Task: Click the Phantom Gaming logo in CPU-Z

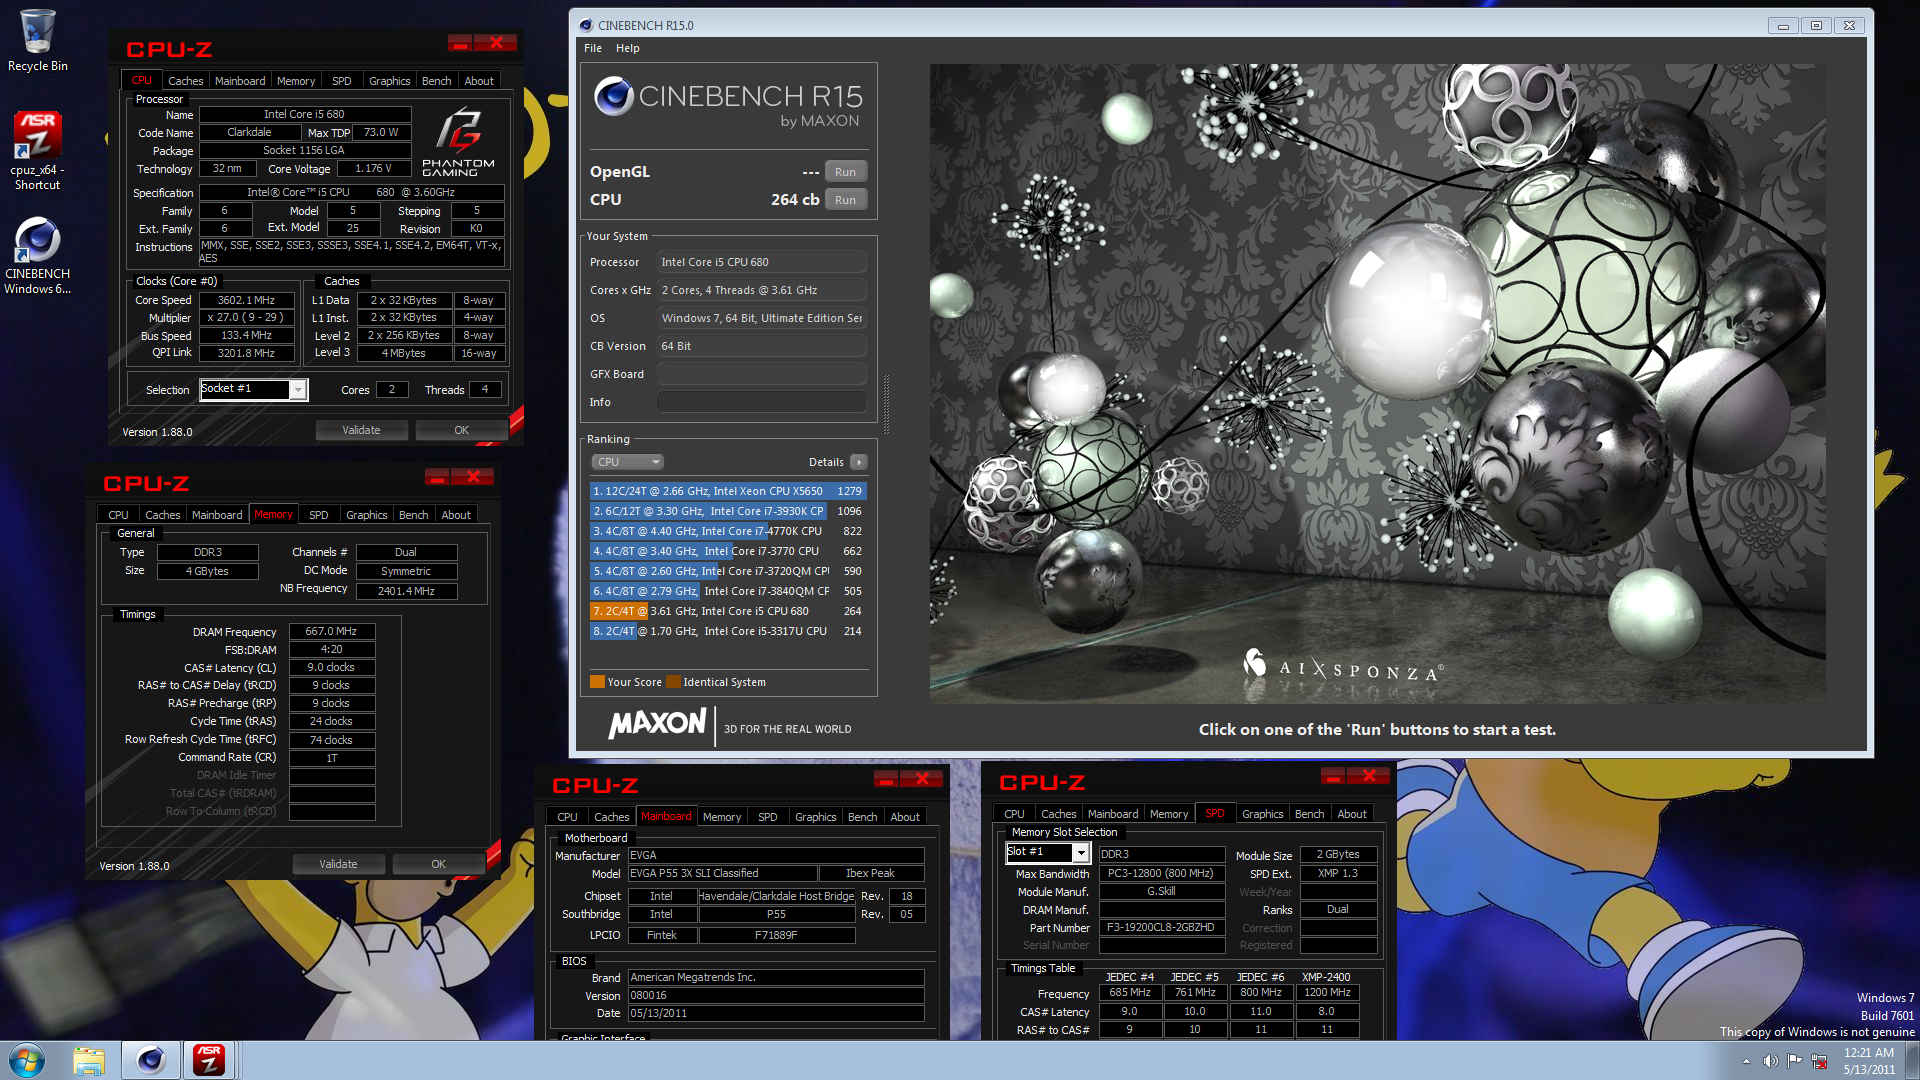Action: pos(458,141)
